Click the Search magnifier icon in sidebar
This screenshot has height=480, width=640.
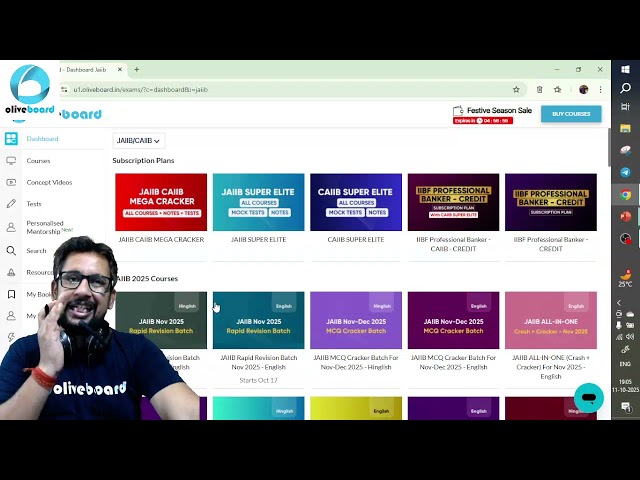coord(11,251)
